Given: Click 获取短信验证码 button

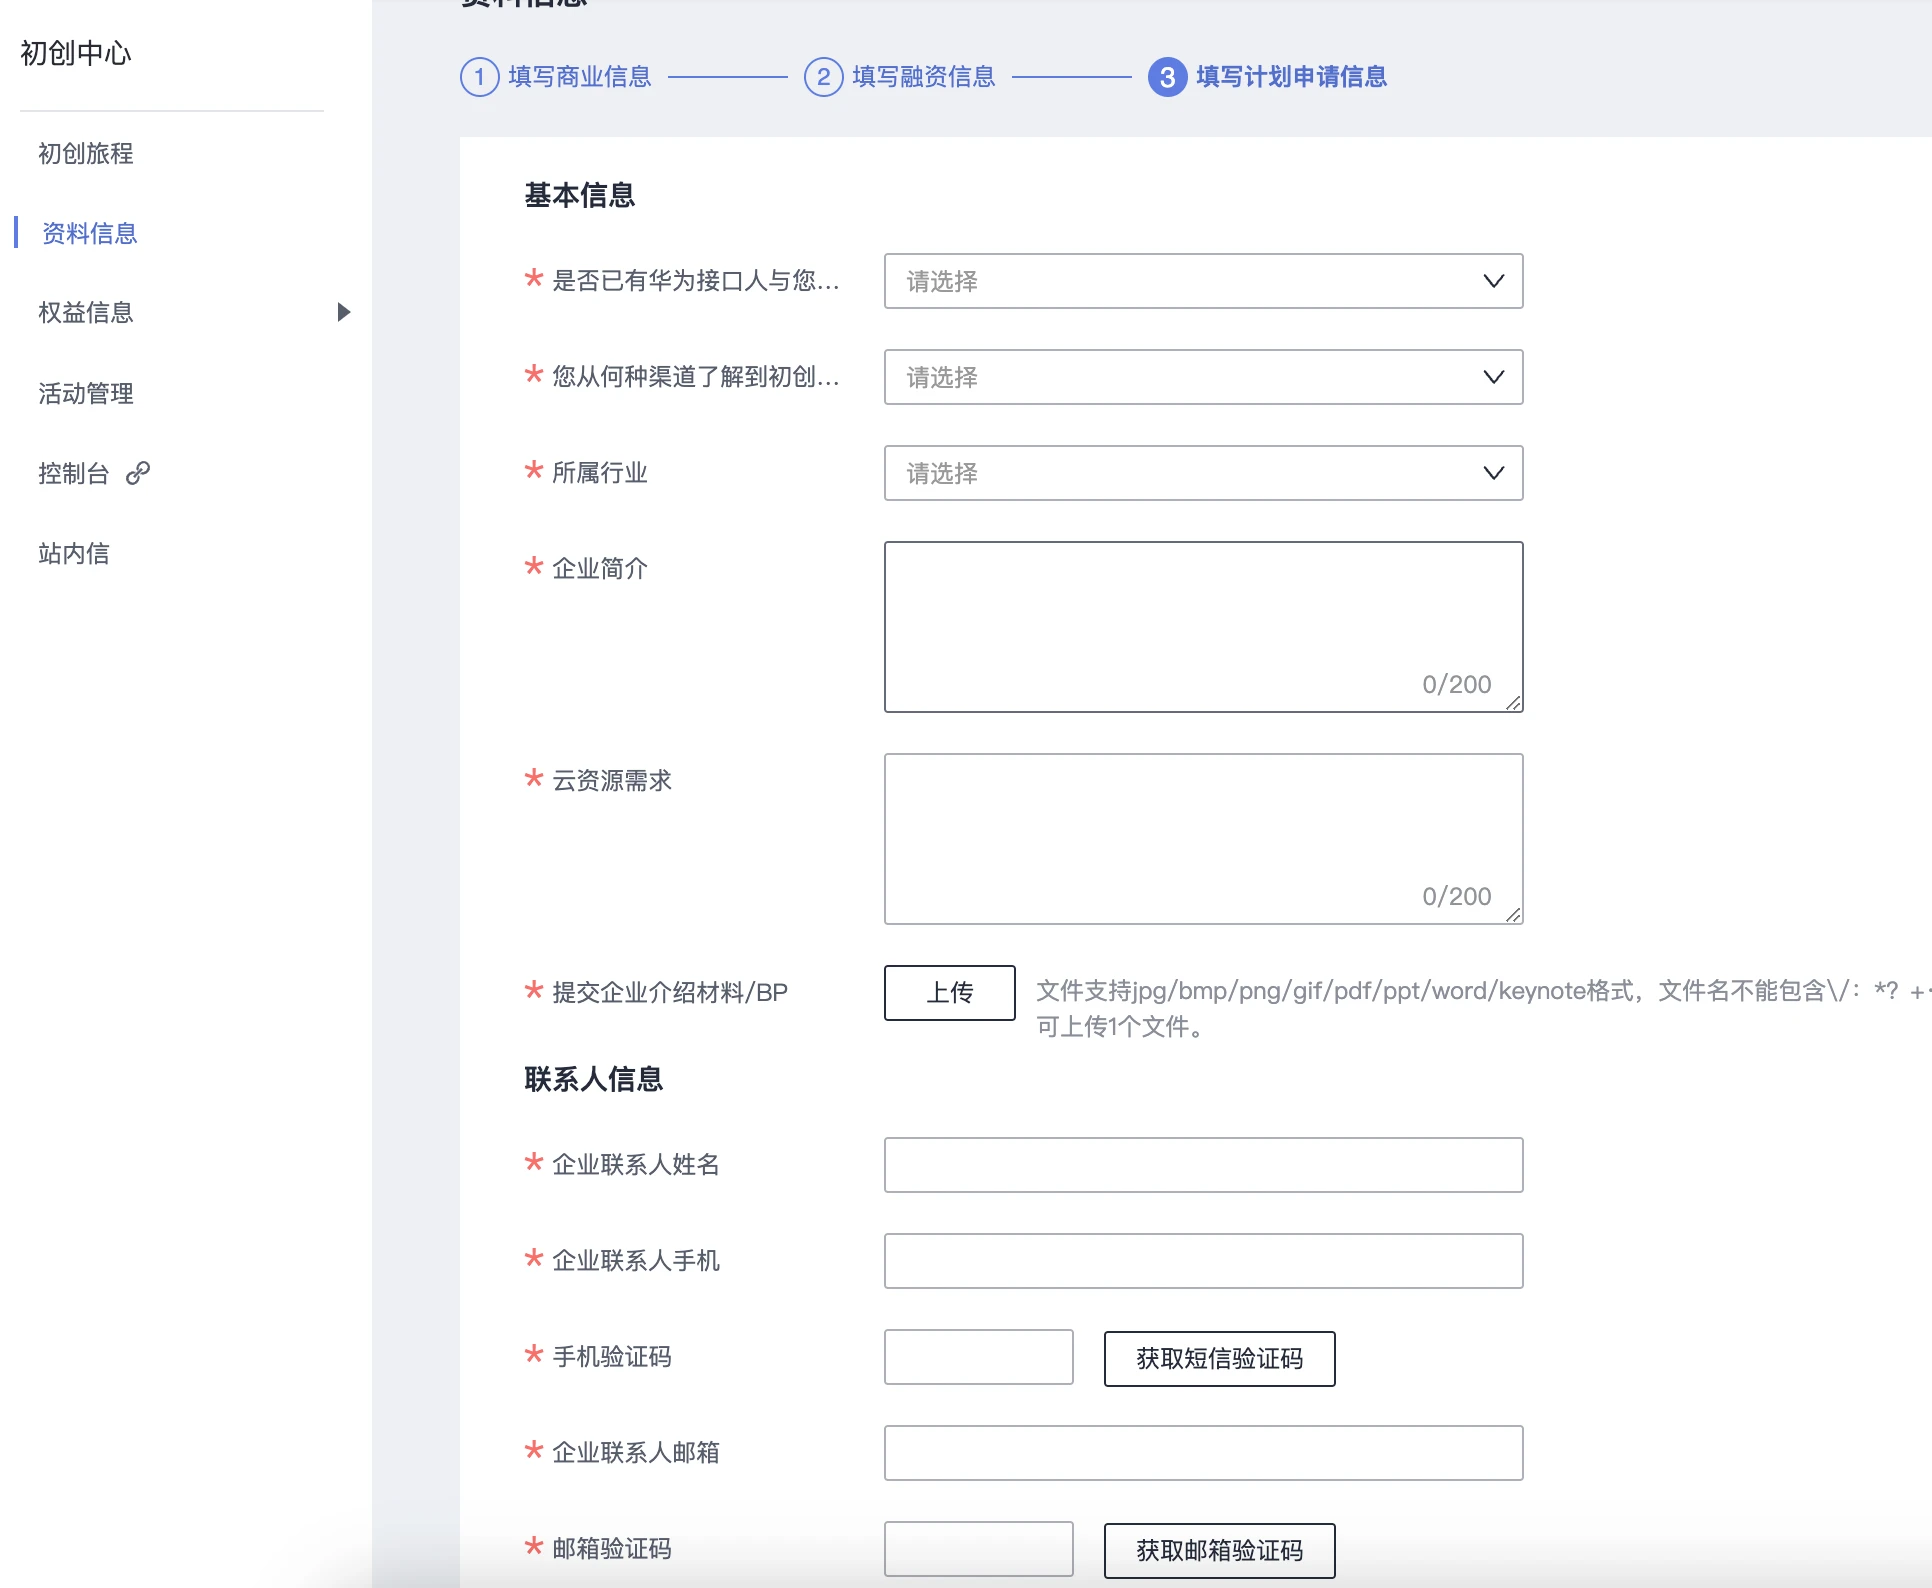Looking at the screenshot, I should 1219,1358.
